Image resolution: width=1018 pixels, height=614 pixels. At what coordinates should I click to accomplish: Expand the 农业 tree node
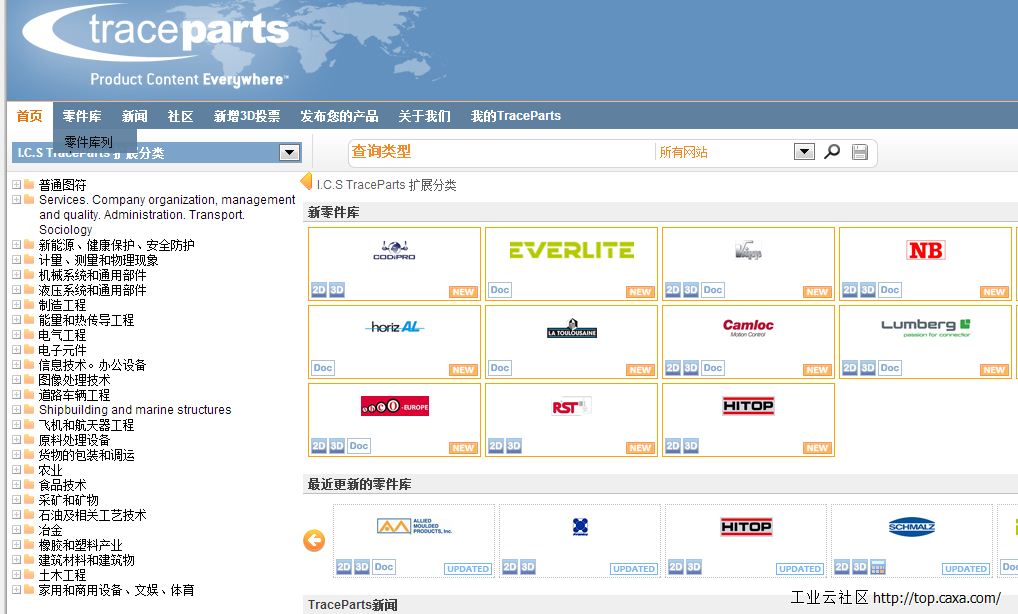(16, 470)
